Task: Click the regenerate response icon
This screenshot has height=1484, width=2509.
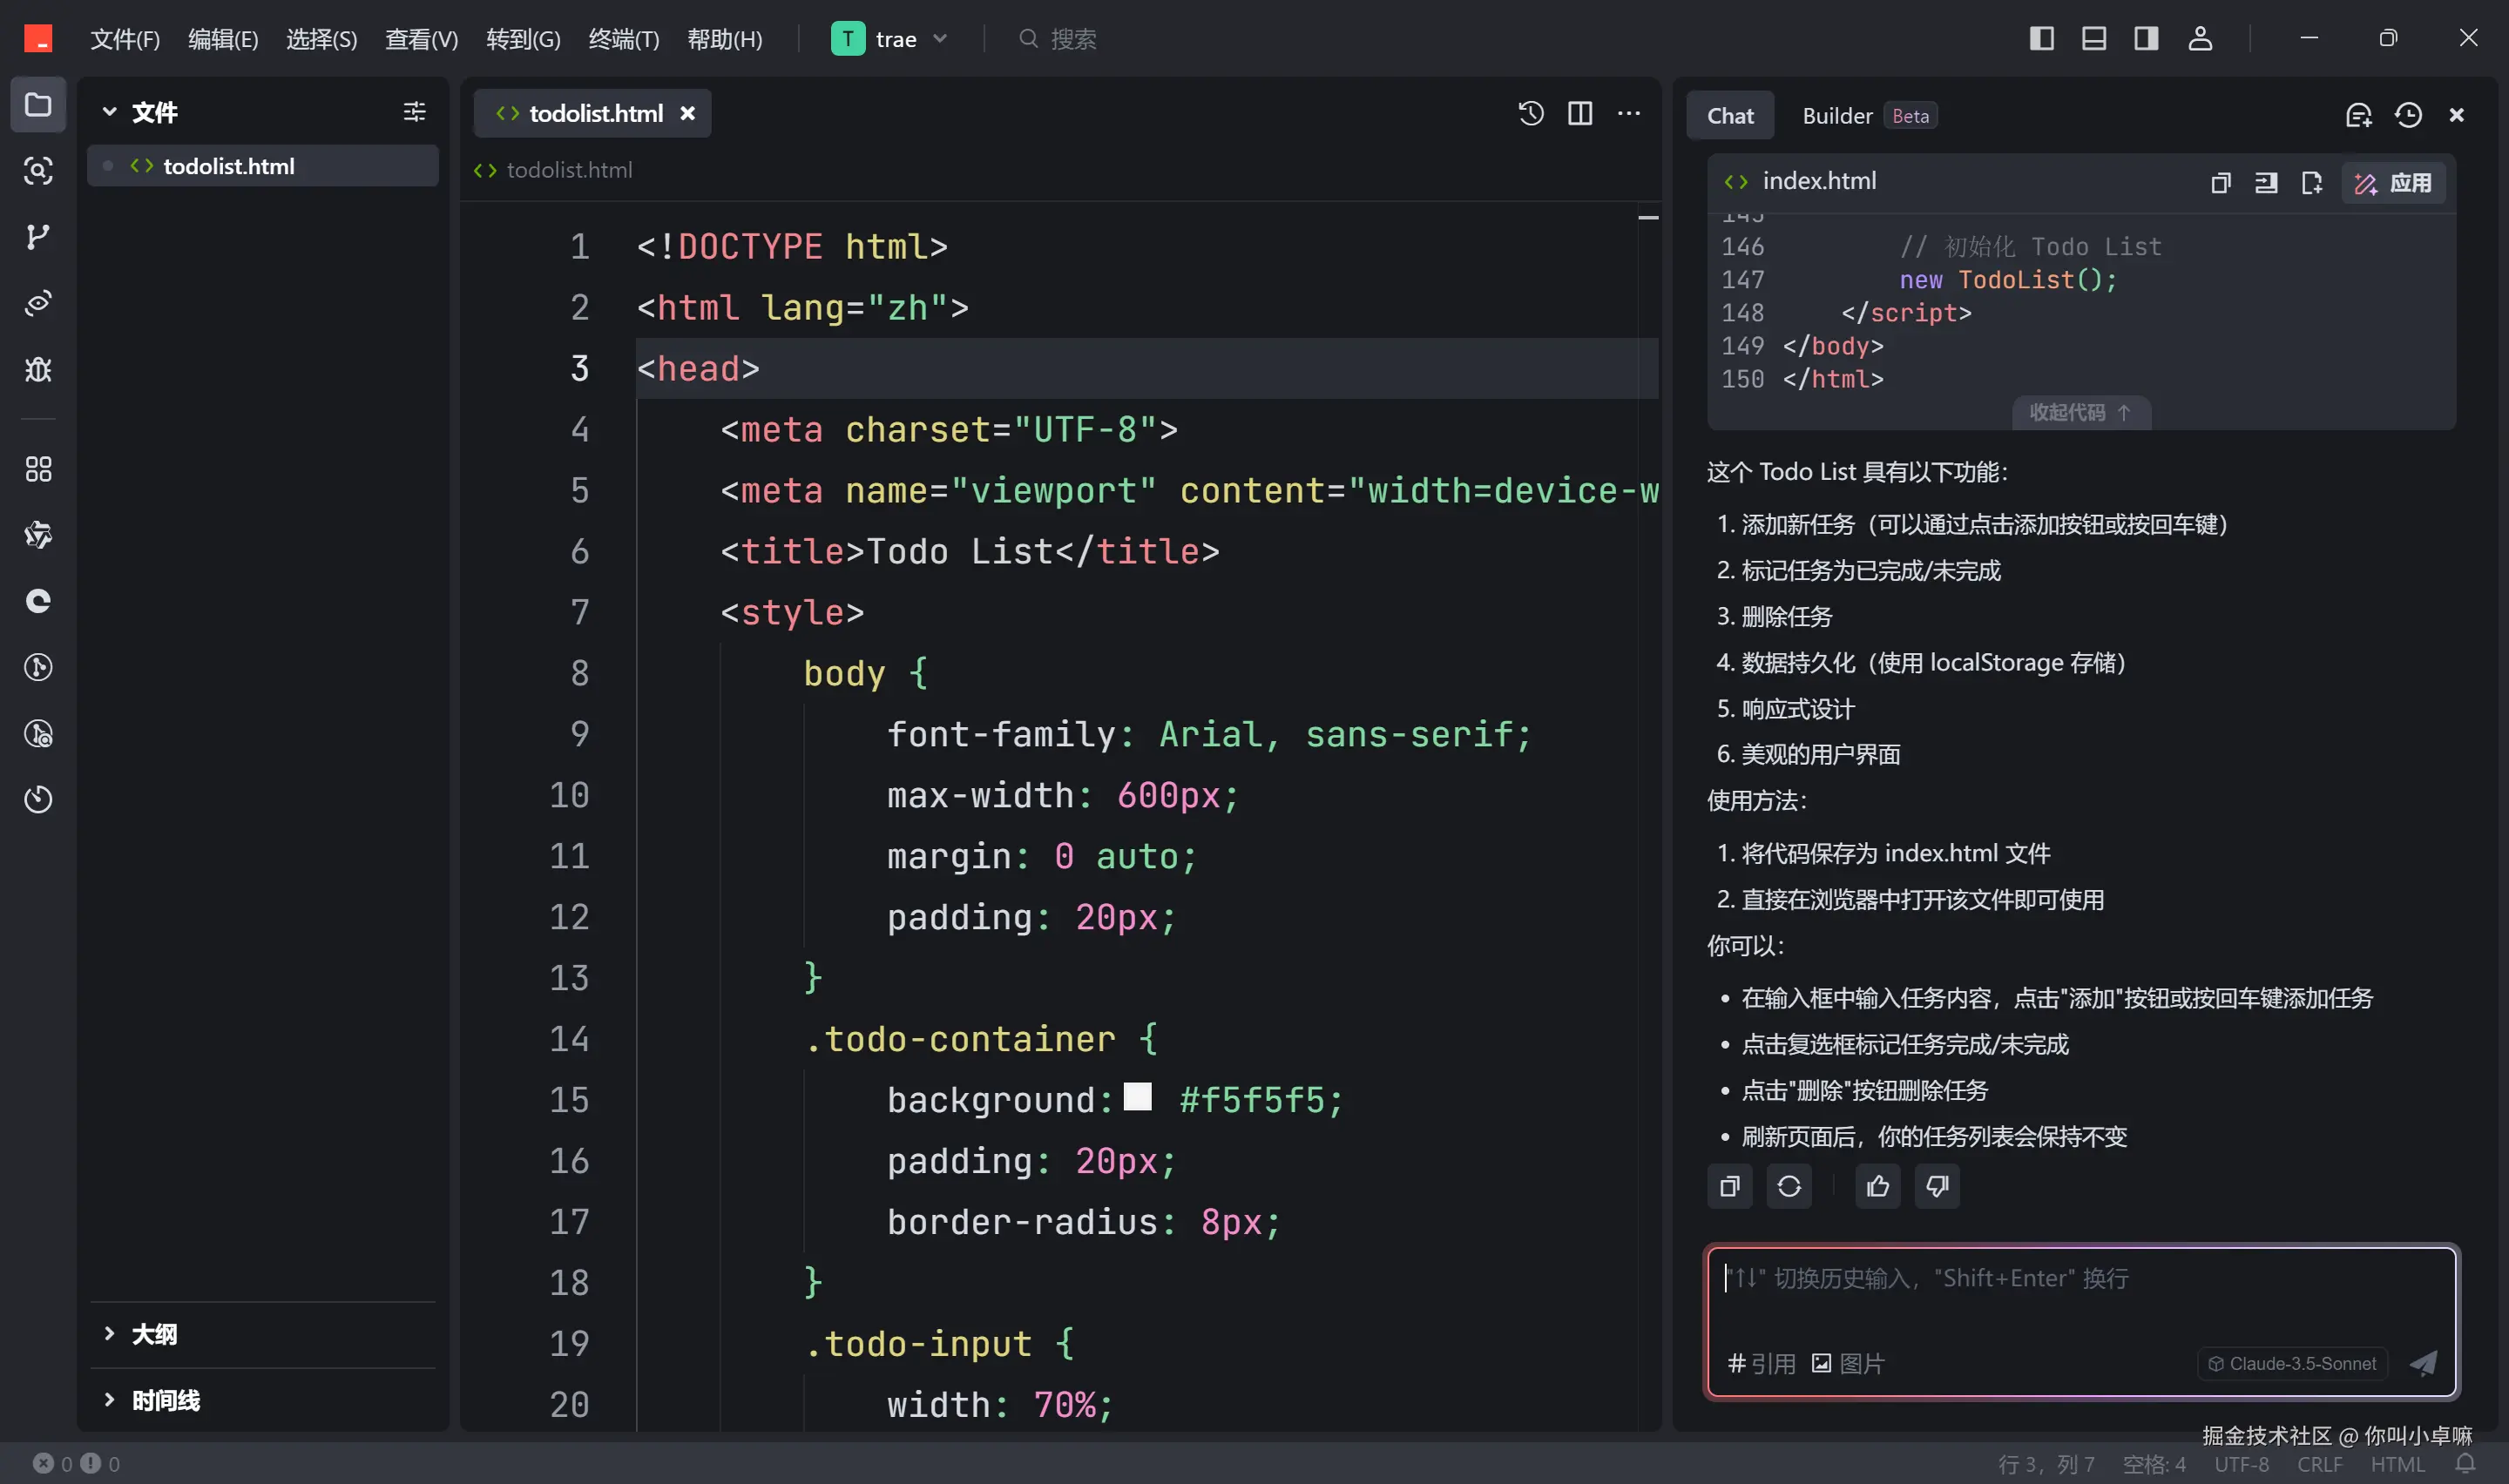Action: 1789,1186
